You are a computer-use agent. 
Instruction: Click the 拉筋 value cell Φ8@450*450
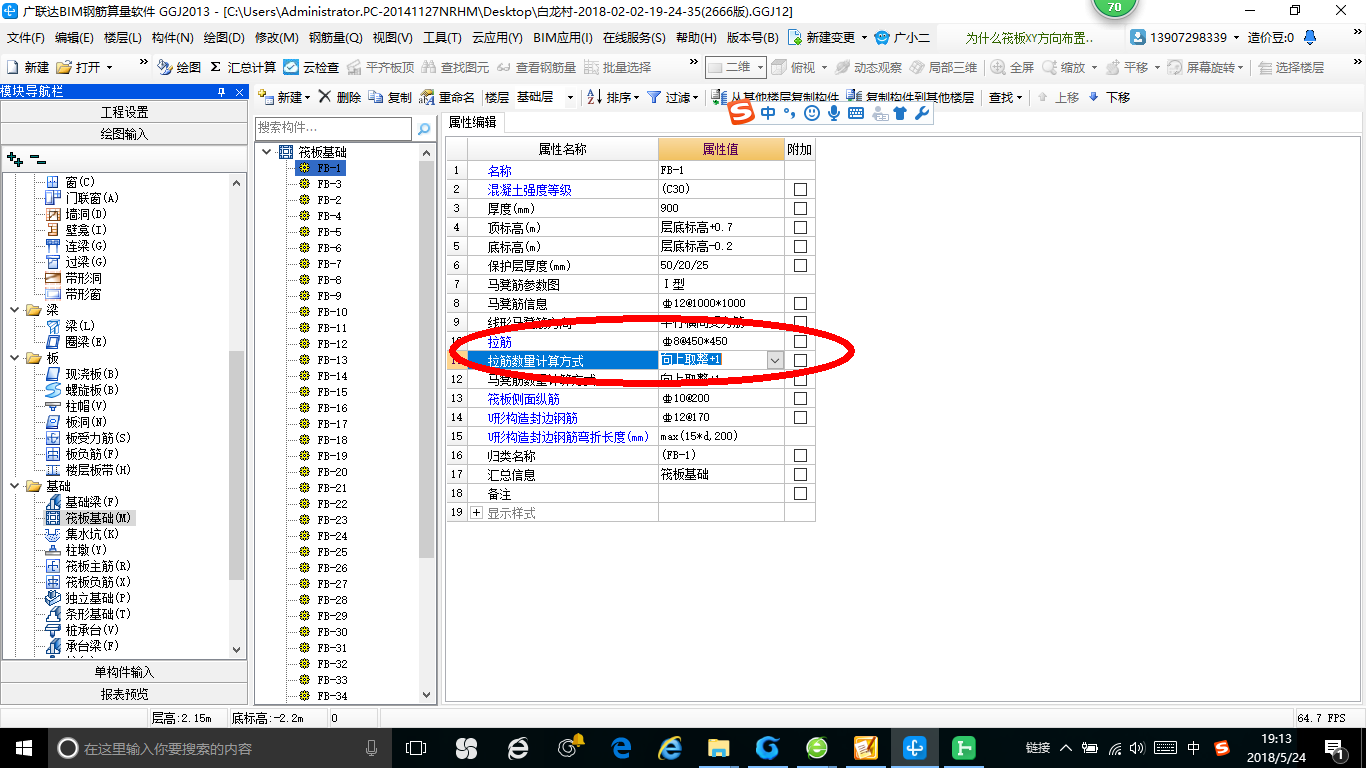(x=721, y=342)
